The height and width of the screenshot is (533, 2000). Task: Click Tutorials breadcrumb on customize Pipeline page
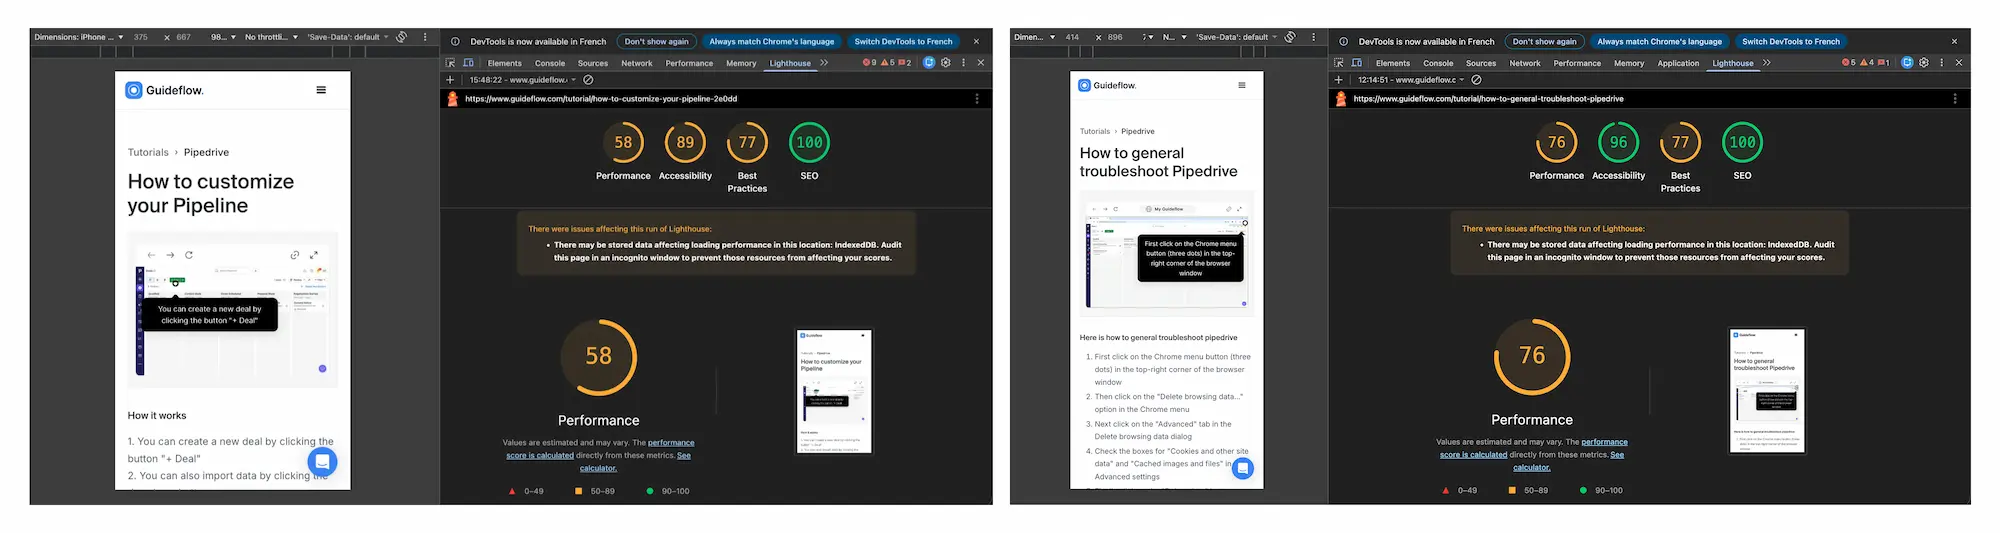pyautogui.click(x=148, y=153)
